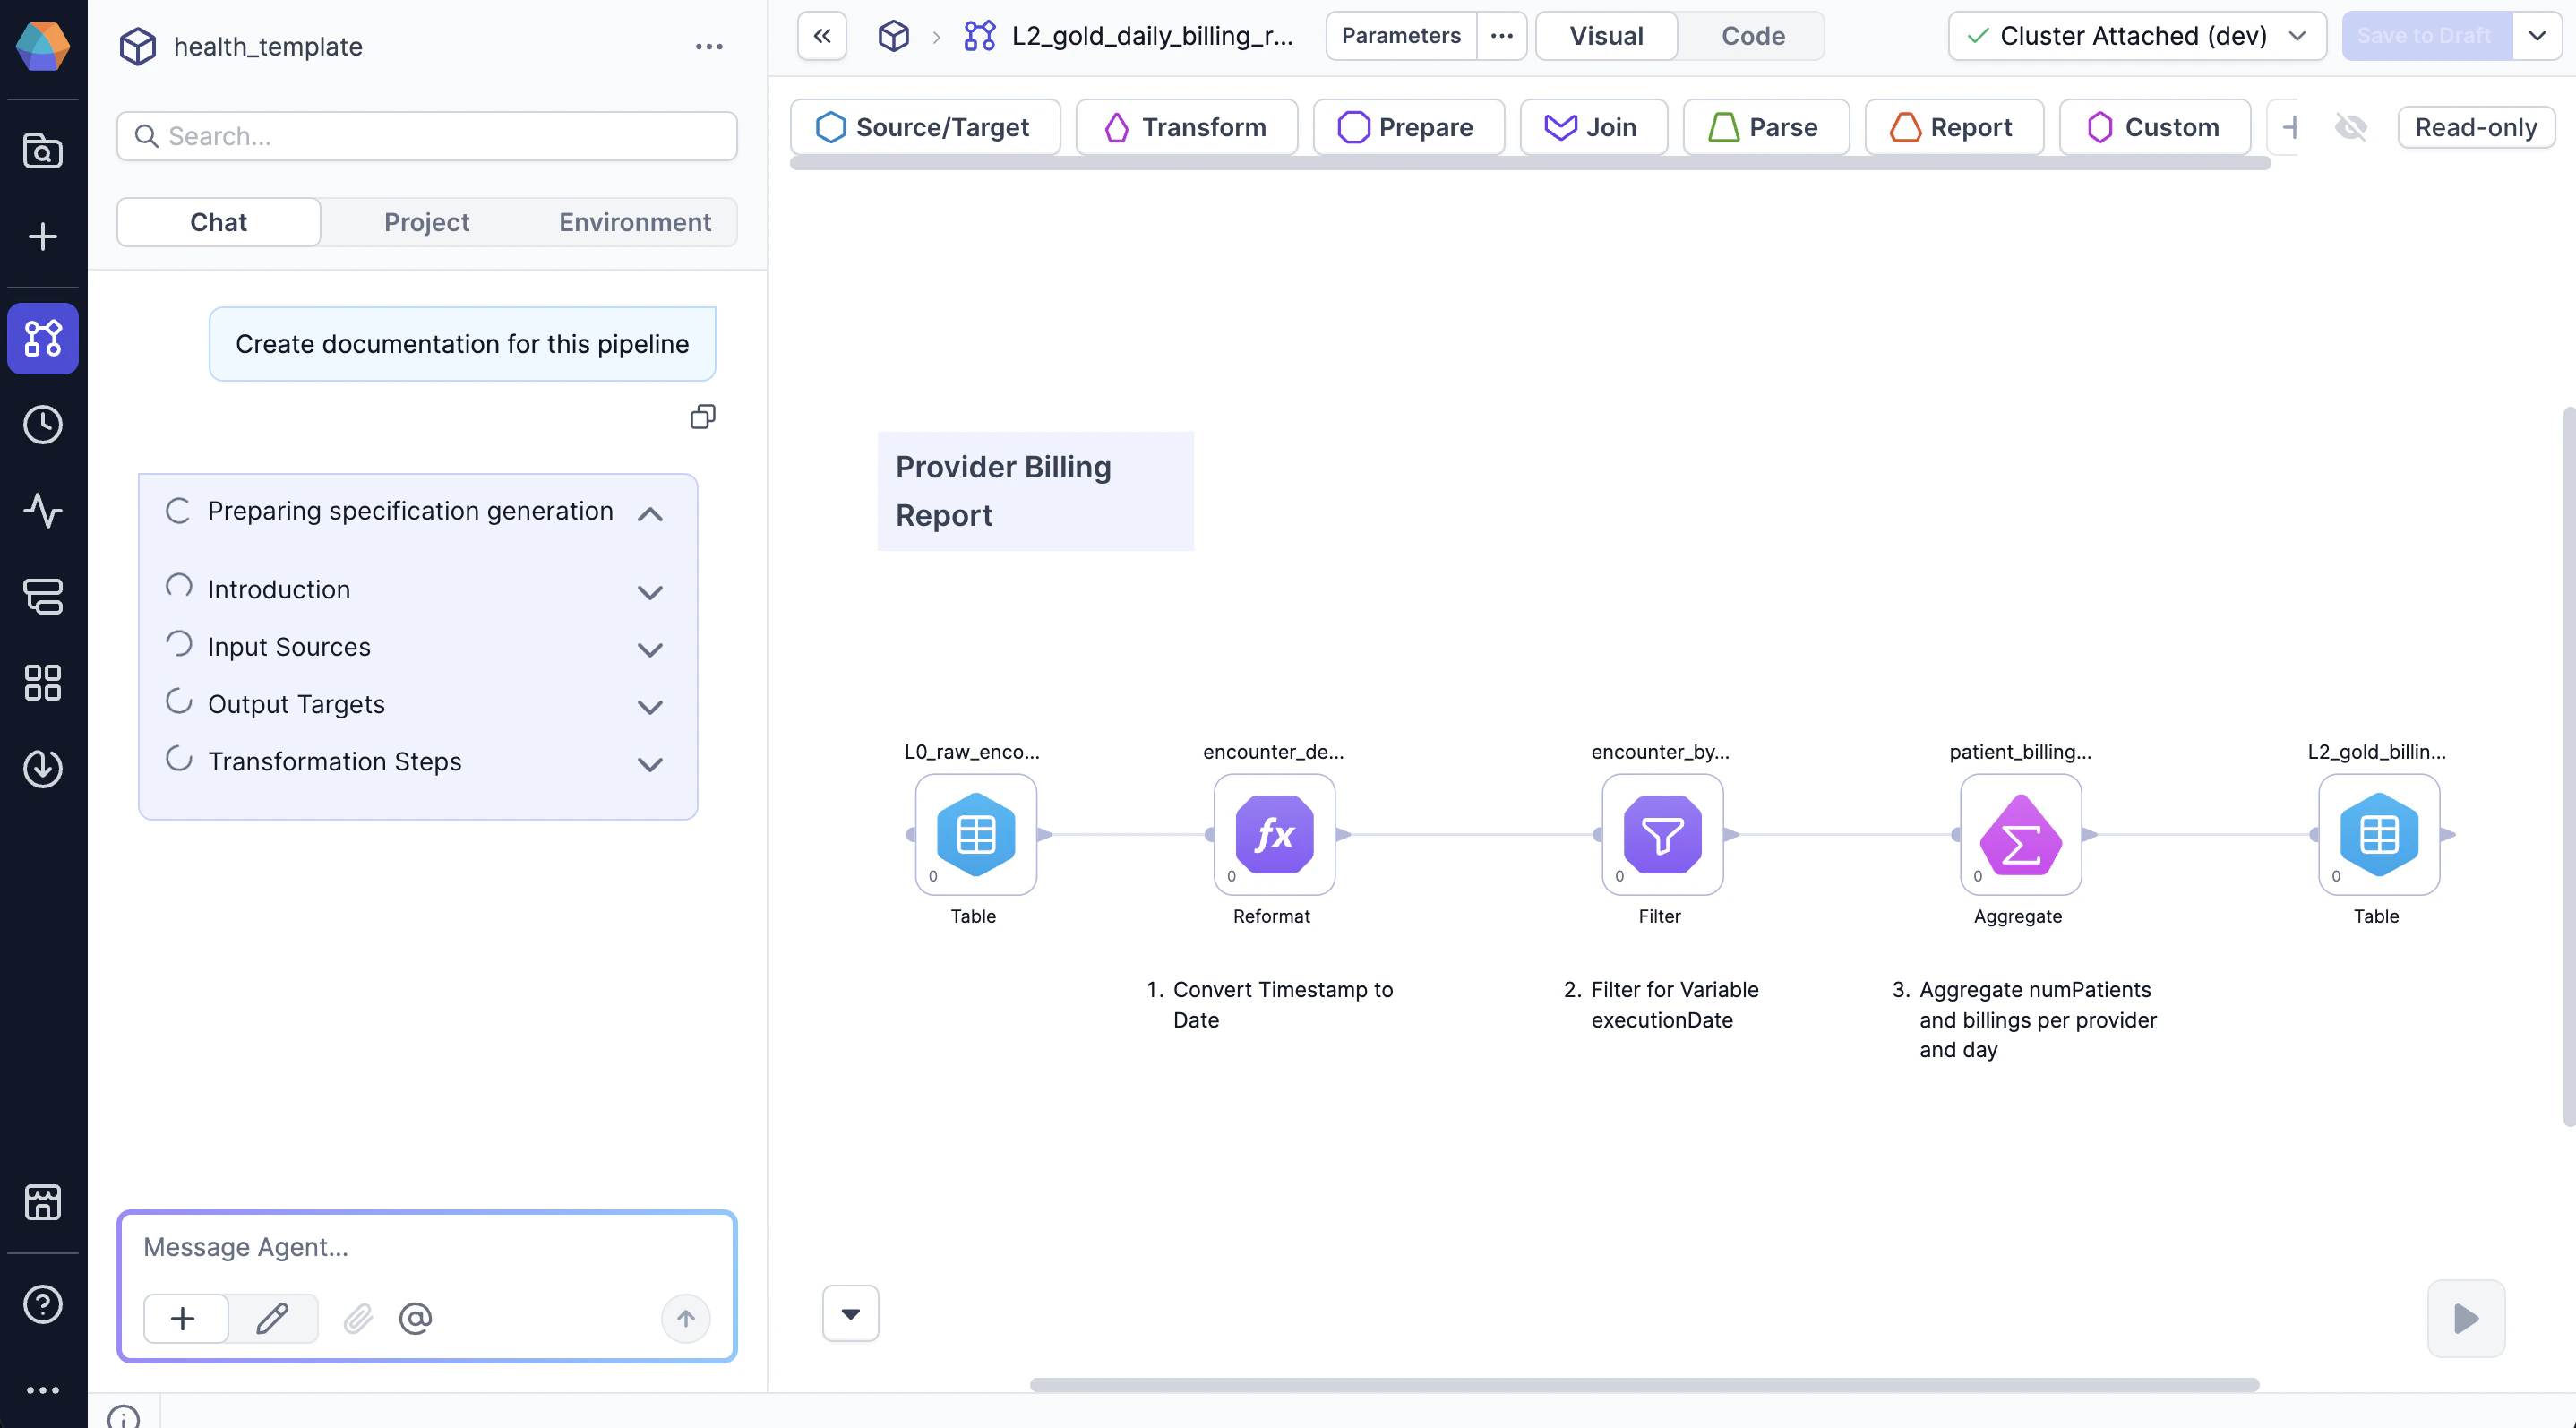Image resolution: width=2576 pixels, height=1428 pixels.
Task: Select the pipelines icon in the left sidebar
Action: click(42, 338)
